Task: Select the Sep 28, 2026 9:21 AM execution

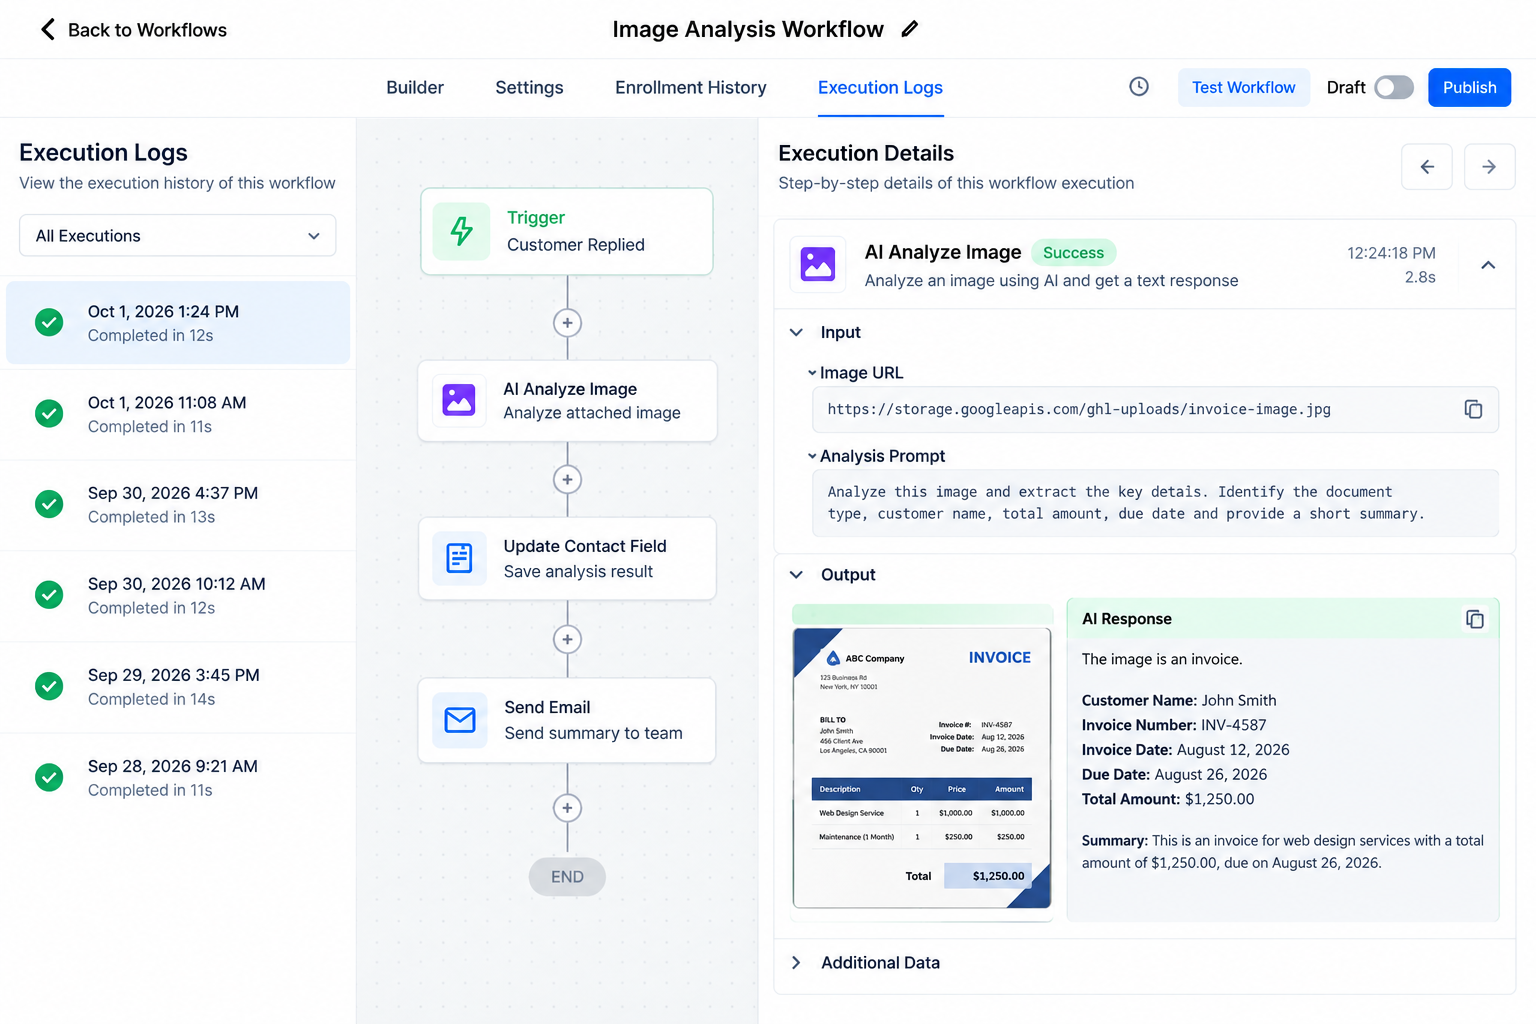Action: coord(178,778)
